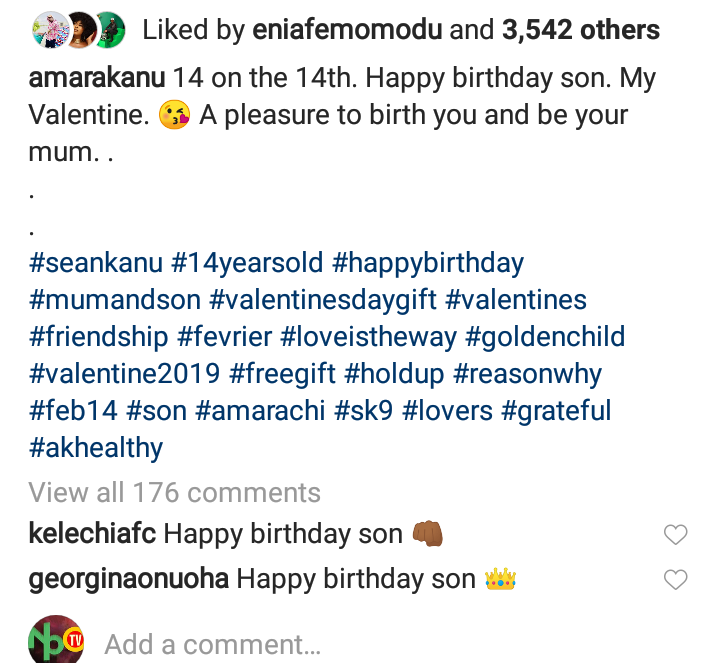720x663 pixels.
Task: Tap the #reasonwhy hashtag
Action: click(x=528, y=374)
